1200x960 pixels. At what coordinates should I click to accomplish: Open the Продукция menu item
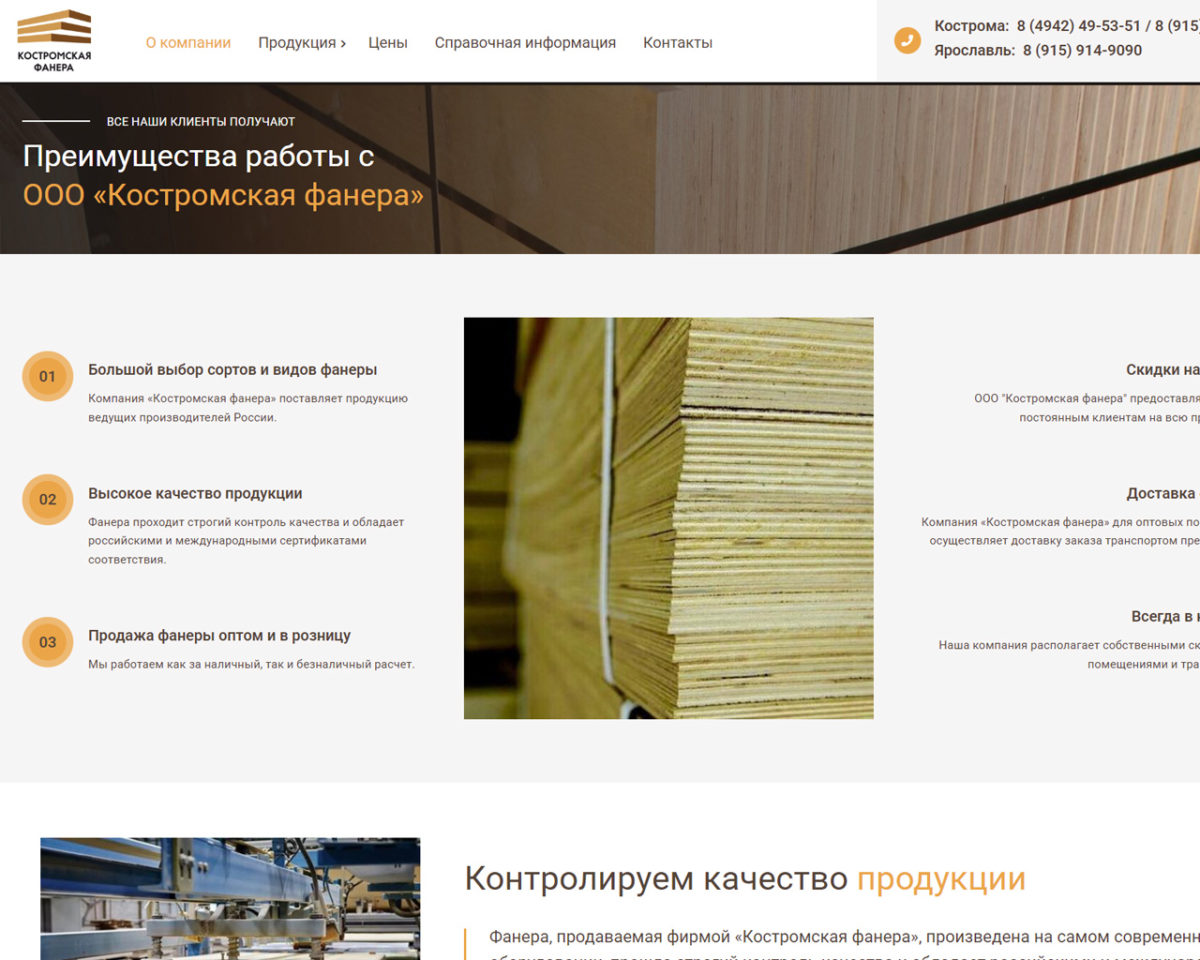[x=297, y=43]
